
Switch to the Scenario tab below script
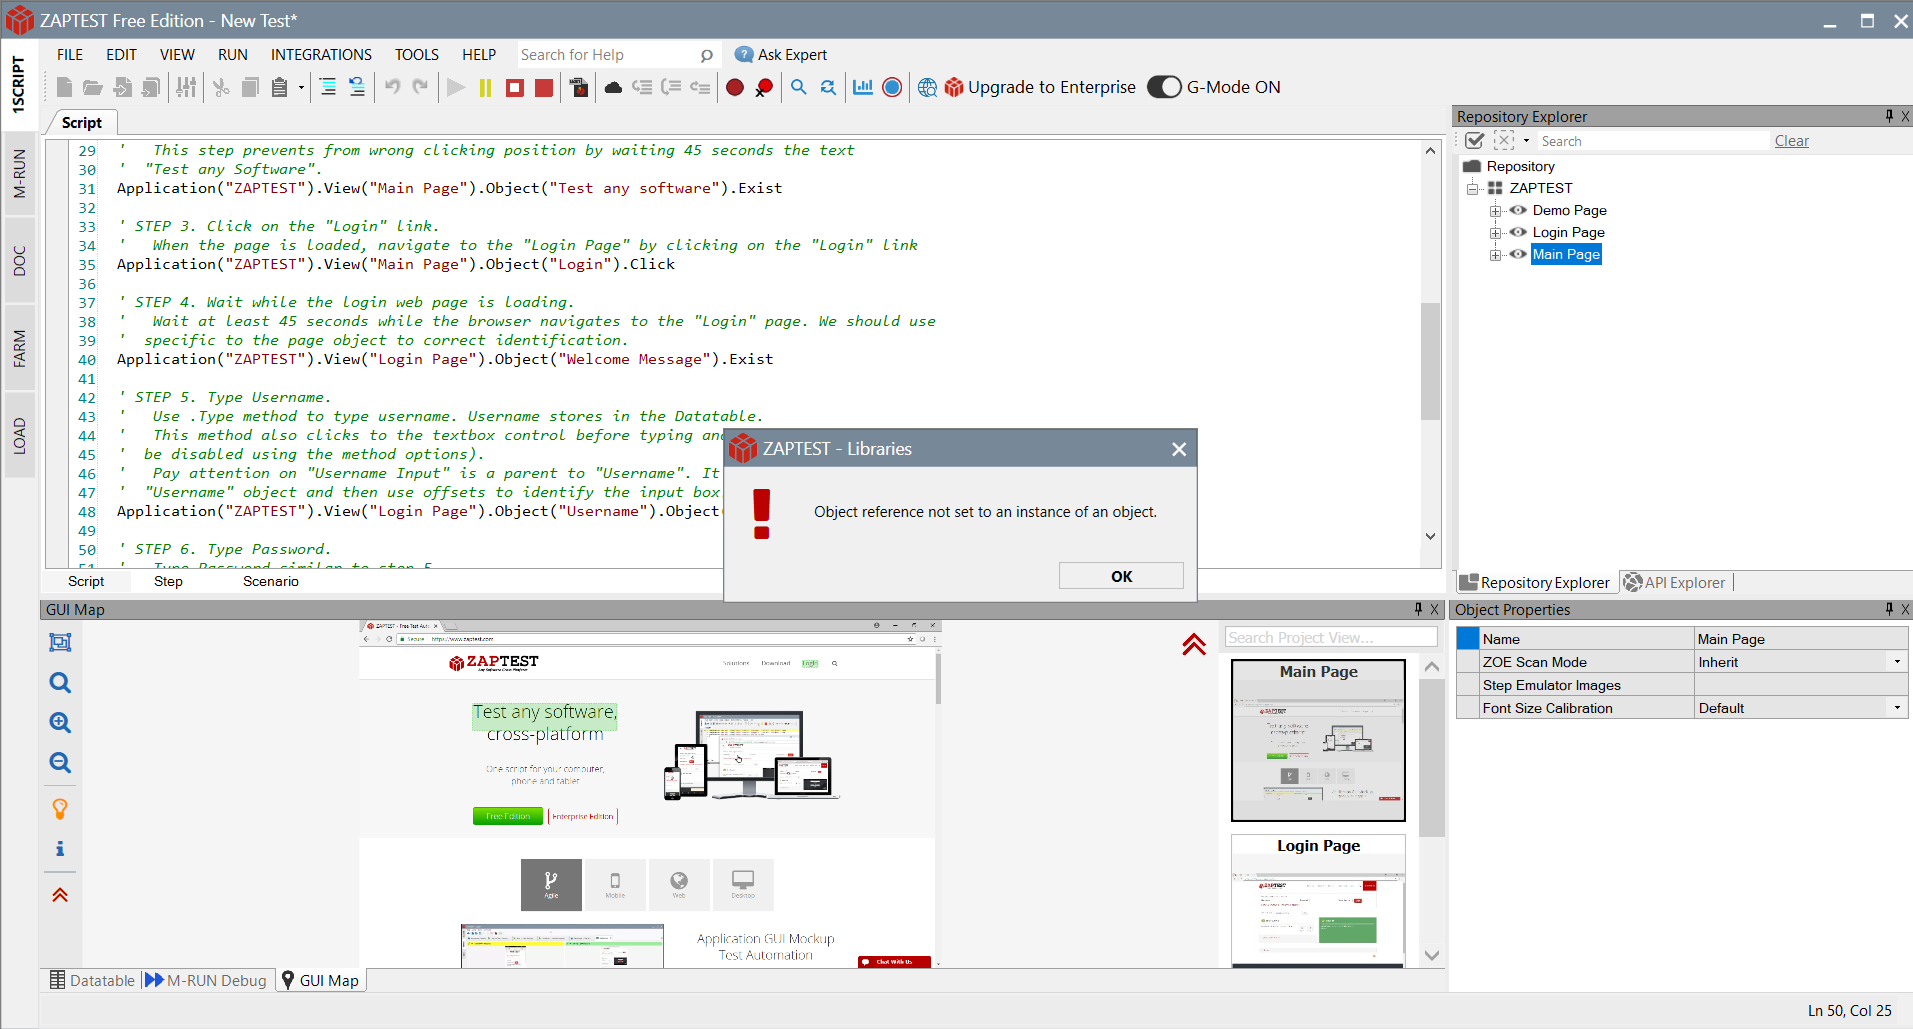coord(271,581)
